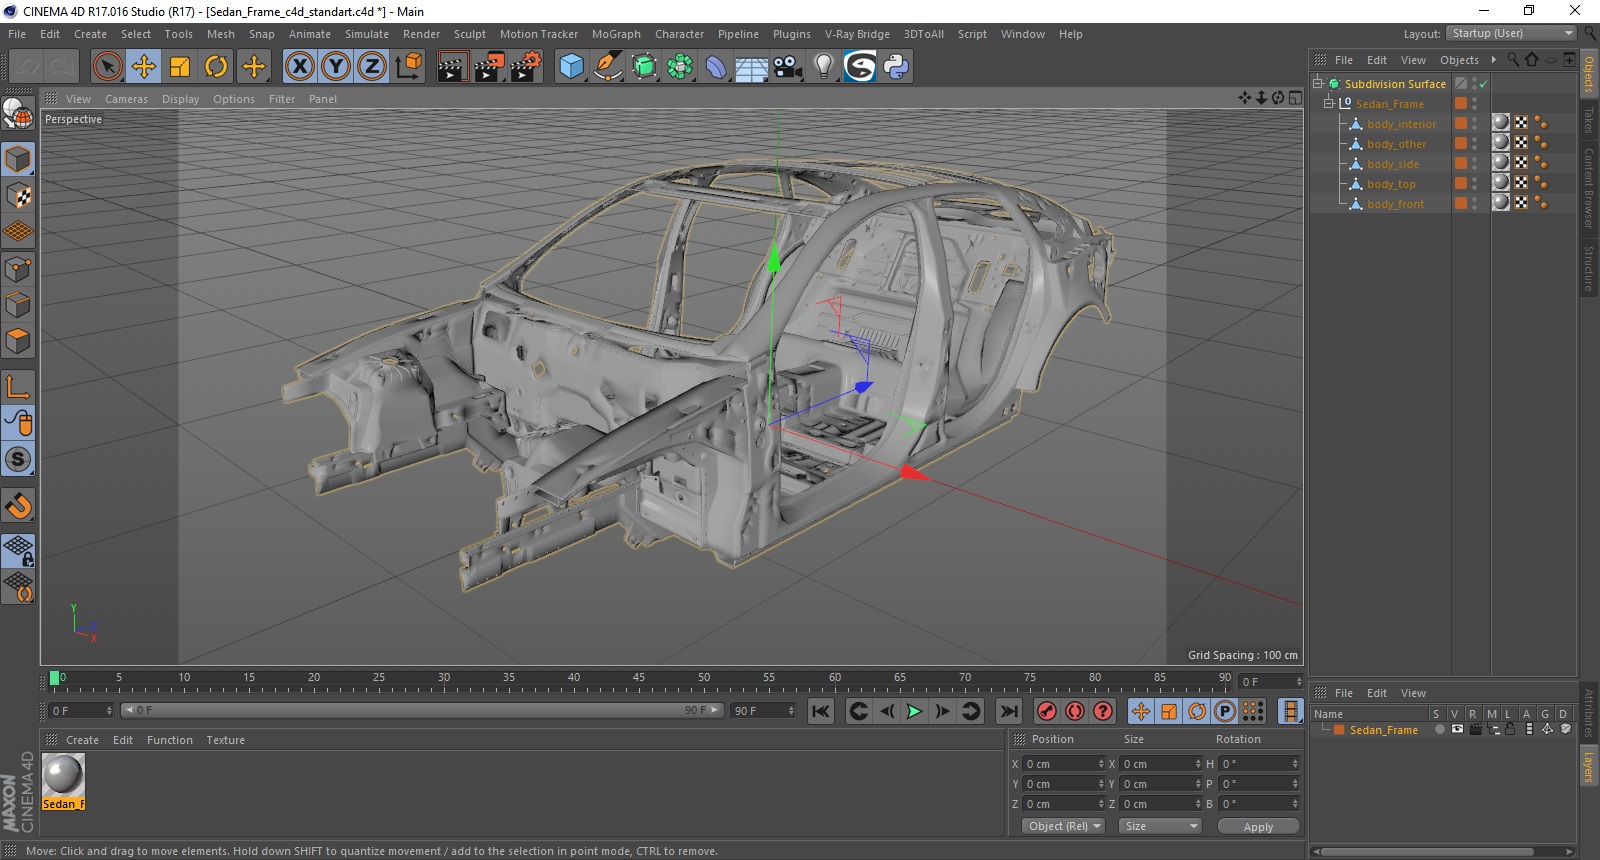Select the Scale tool

coord(180,67)
